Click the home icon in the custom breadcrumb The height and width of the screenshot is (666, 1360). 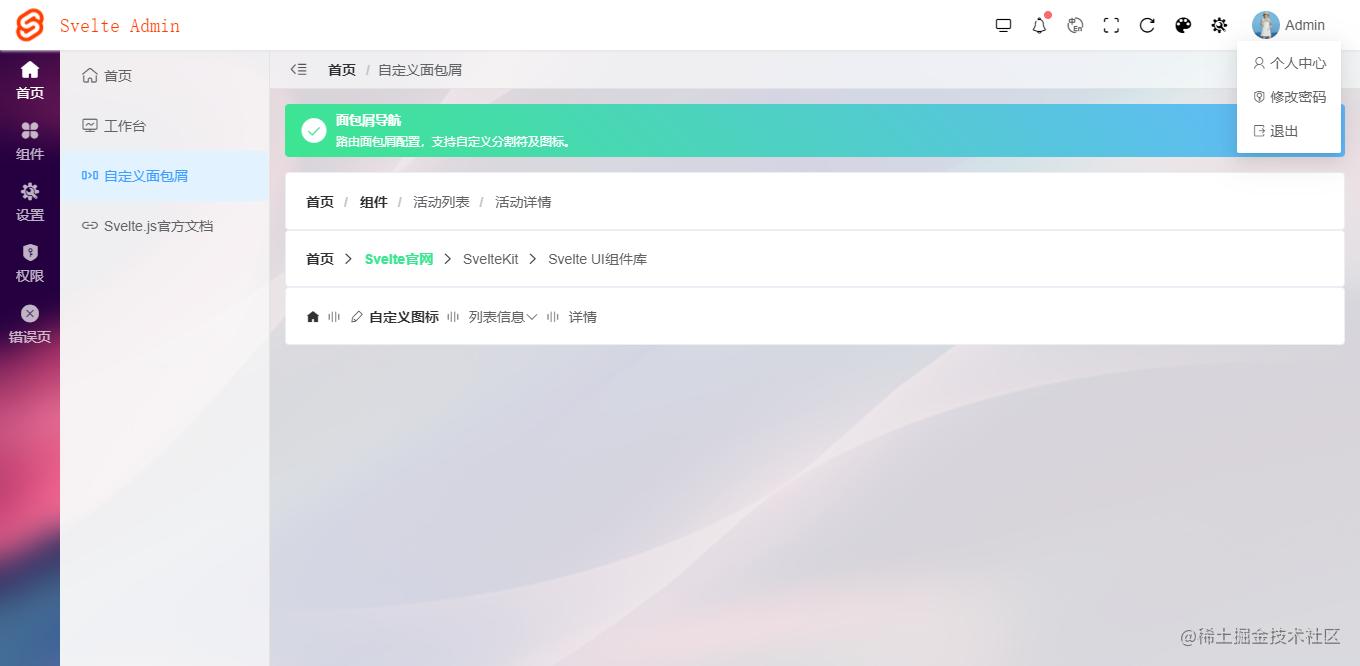312,316
